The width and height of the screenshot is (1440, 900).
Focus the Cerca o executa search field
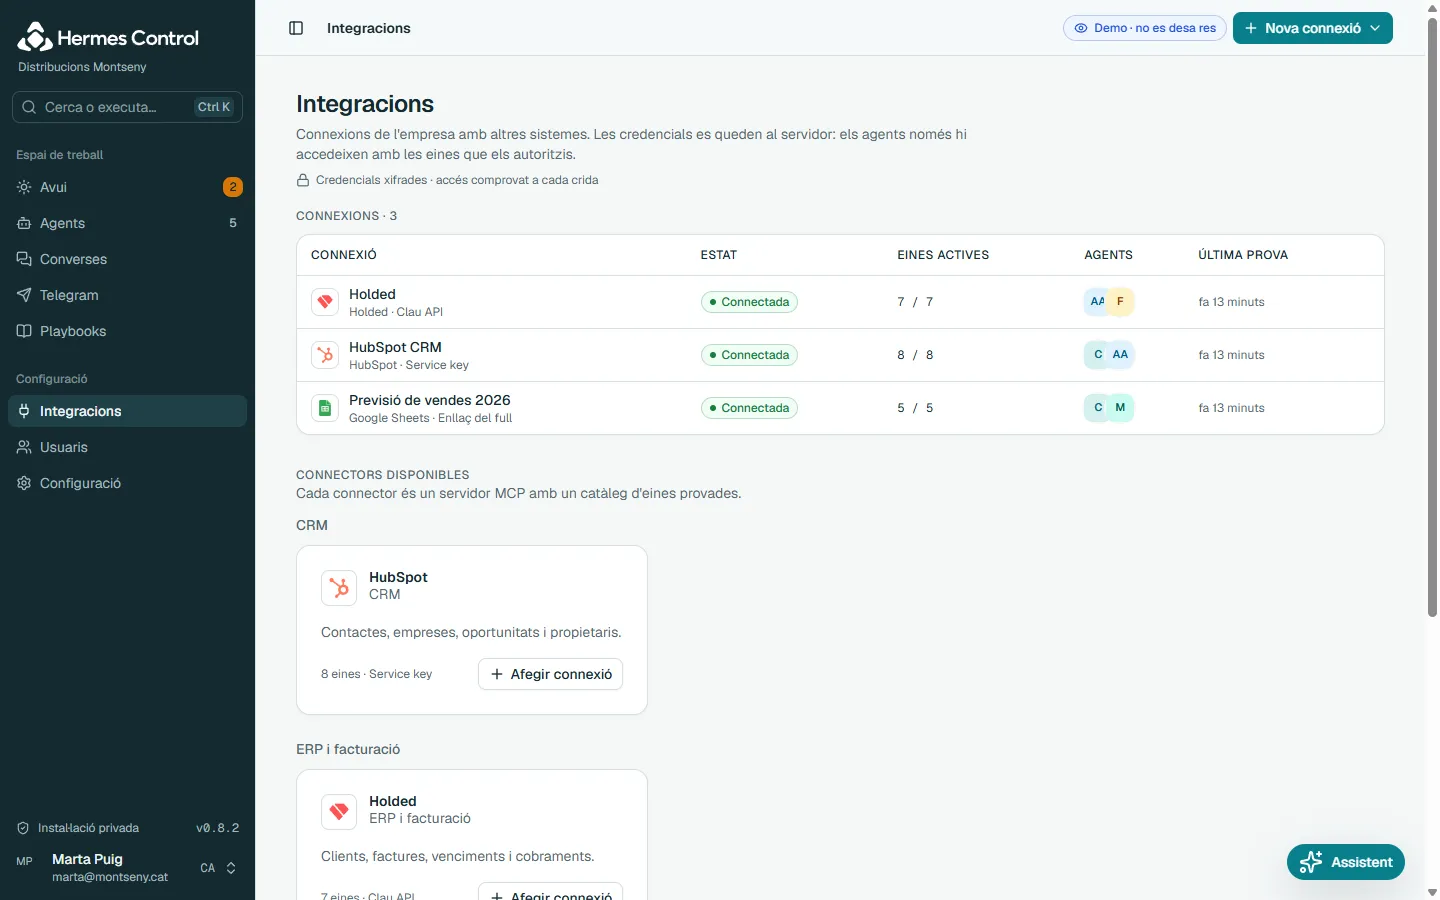click(127, 107)
